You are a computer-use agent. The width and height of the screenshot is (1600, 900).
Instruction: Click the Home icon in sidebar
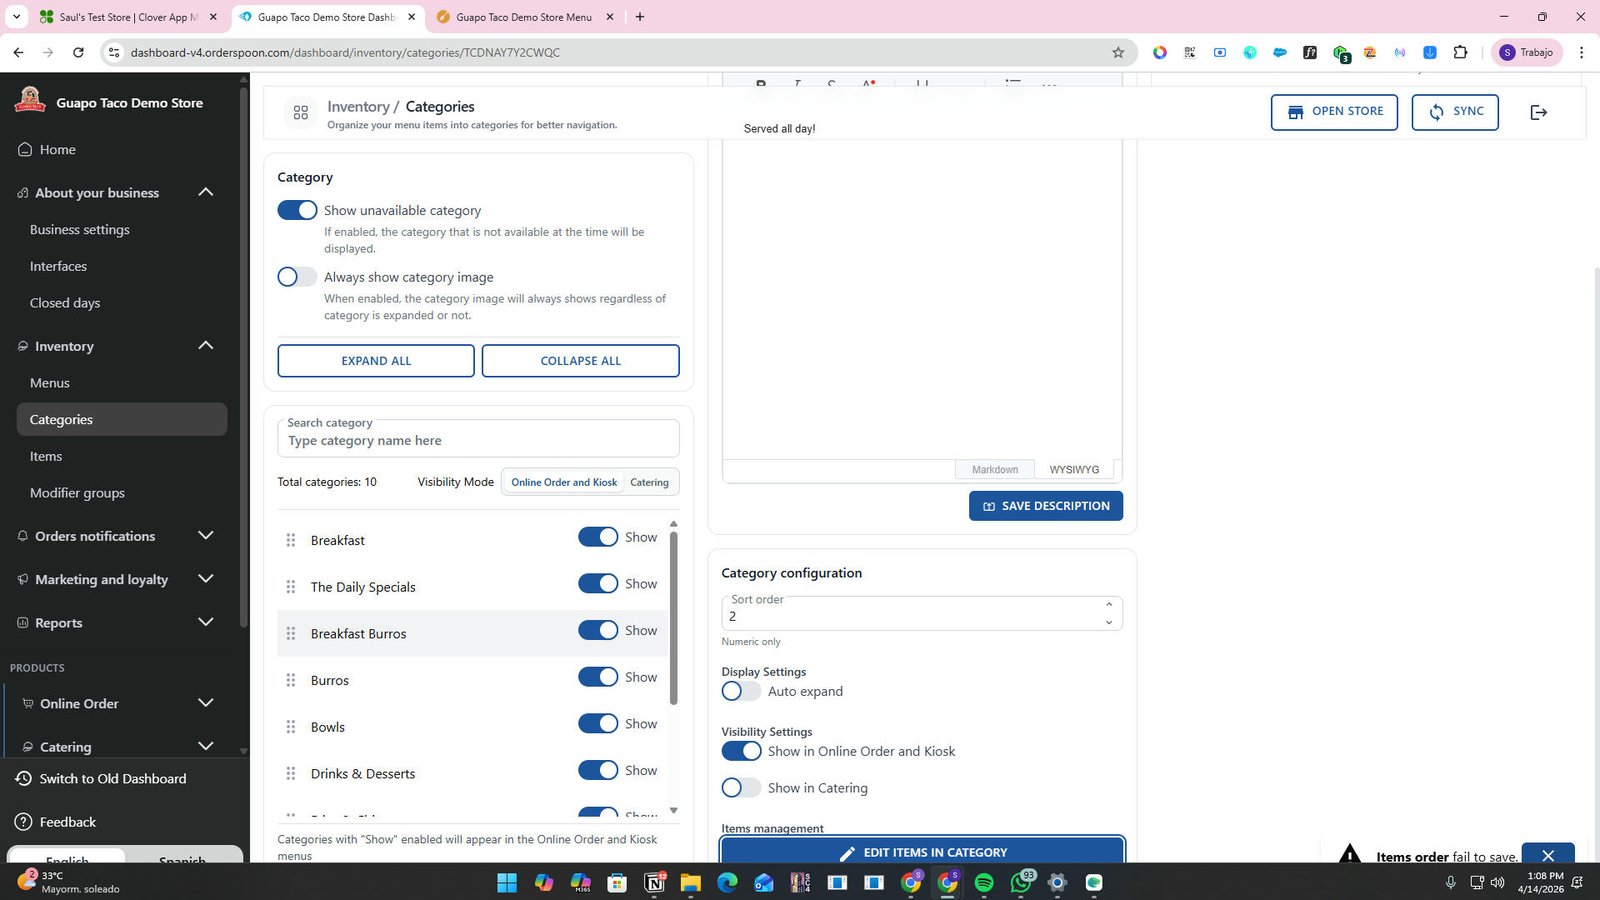25,149
